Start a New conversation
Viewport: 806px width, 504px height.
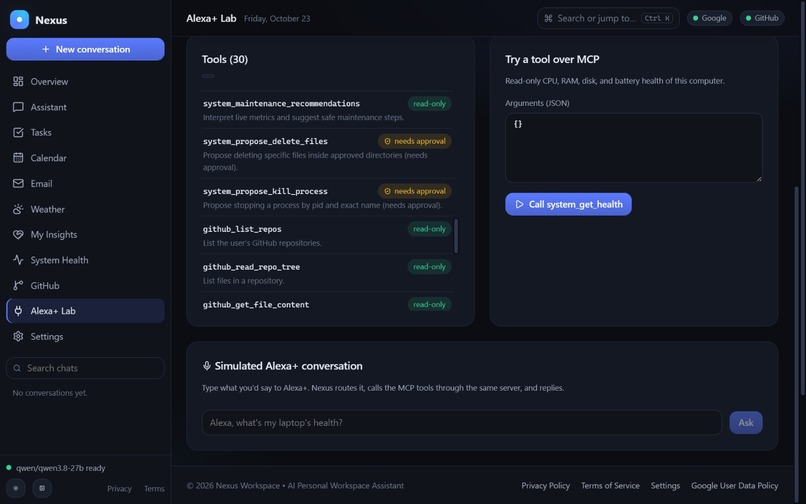pos(85,49)
